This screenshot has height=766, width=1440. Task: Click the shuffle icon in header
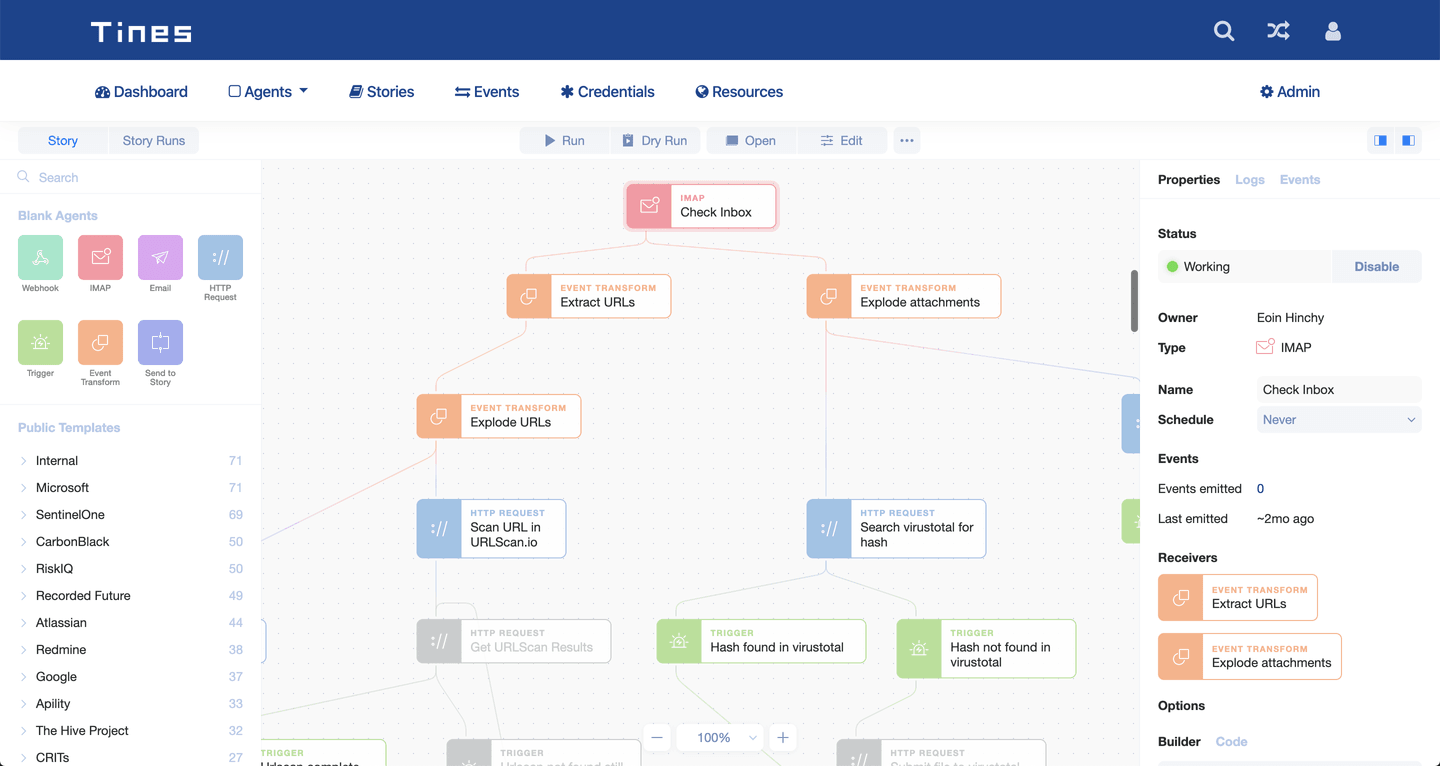(1278, 31)
